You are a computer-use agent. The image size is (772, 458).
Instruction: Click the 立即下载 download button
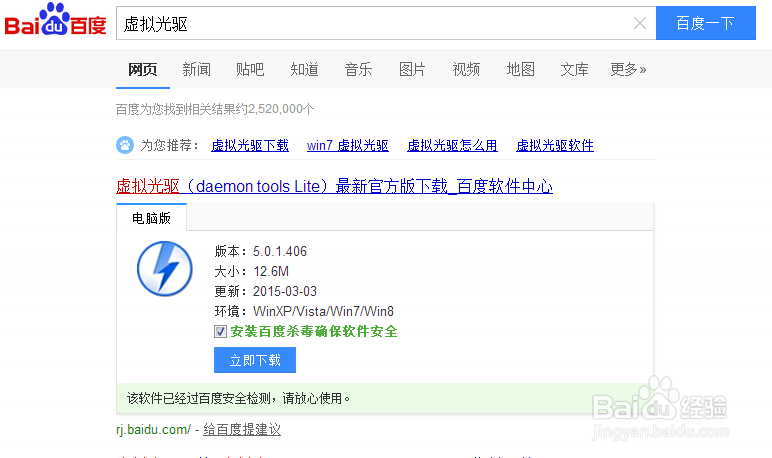255,360
